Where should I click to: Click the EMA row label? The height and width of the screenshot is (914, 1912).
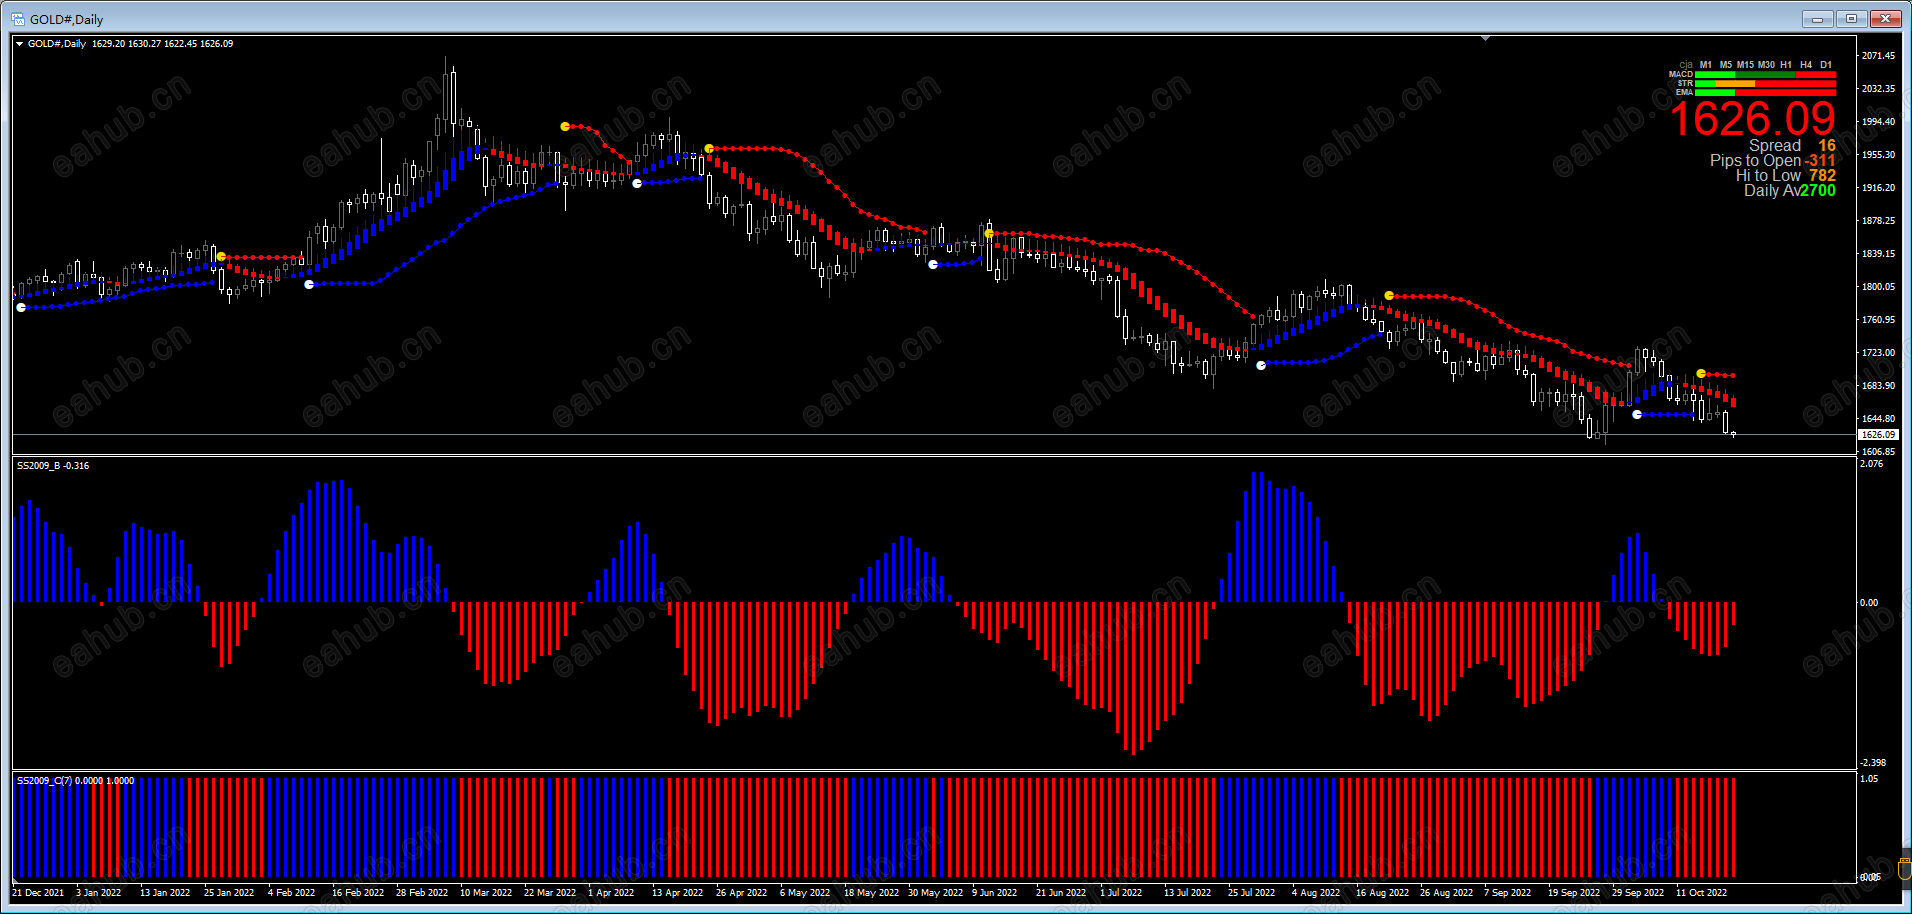[1685, 92]
